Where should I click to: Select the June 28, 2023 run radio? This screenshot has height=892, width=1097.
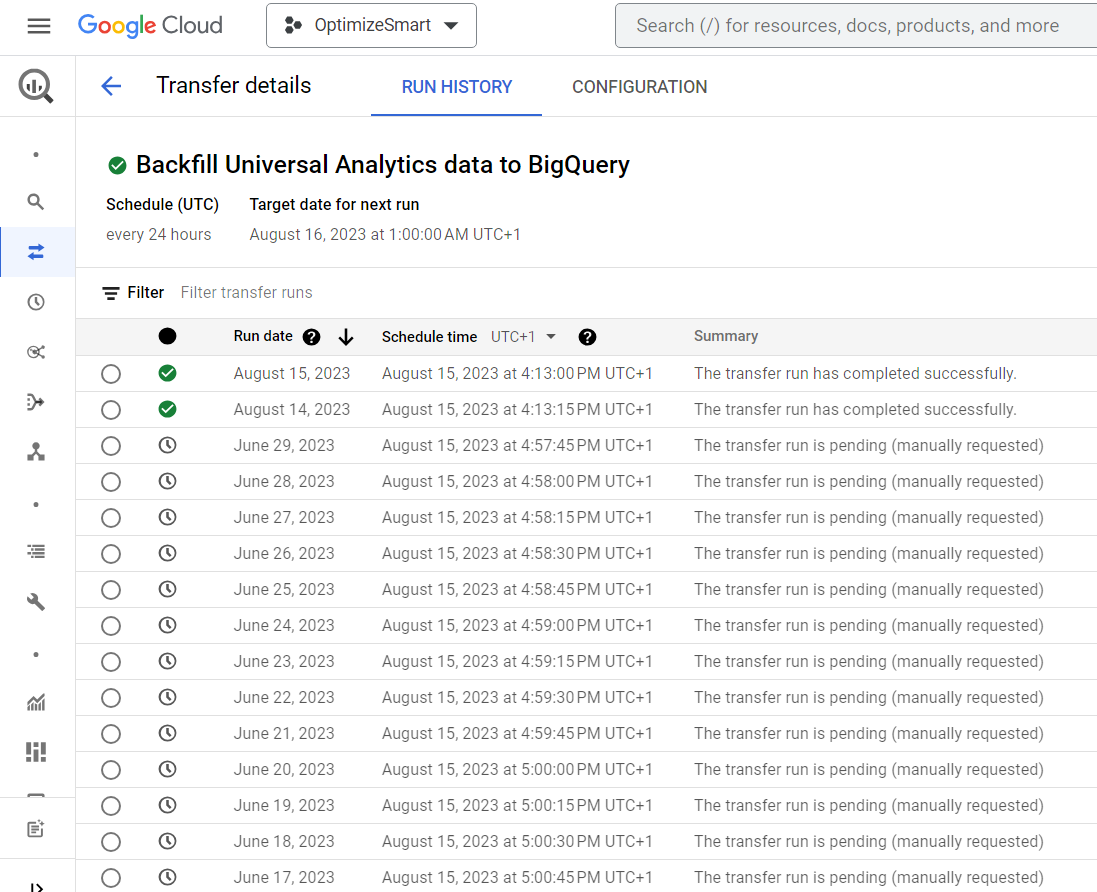tap(111, 482)
